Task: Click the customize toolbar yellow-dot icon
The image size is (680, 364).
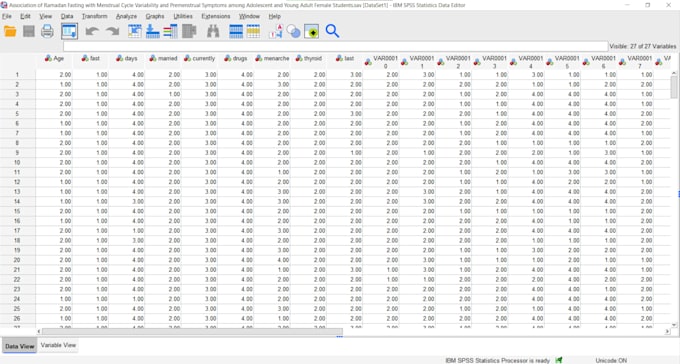Action: pos(311,31)
